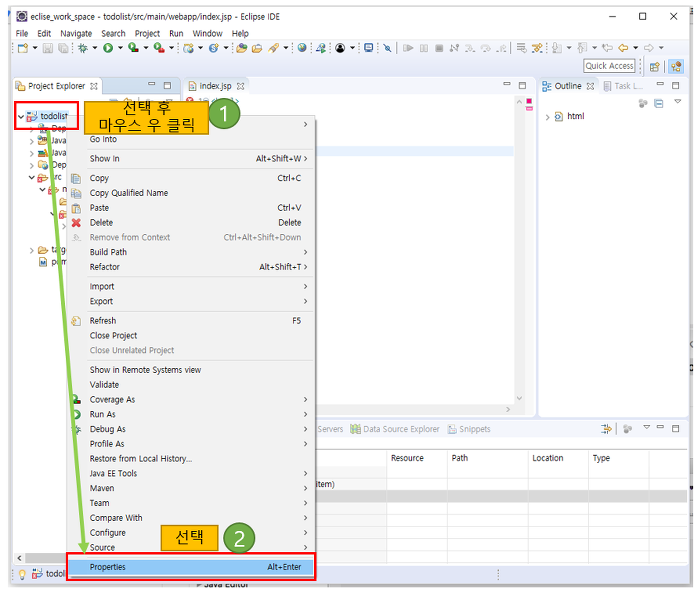The image size is (694, 596).
Task: Maximize the editor area panel
Action: pos(522,85)
